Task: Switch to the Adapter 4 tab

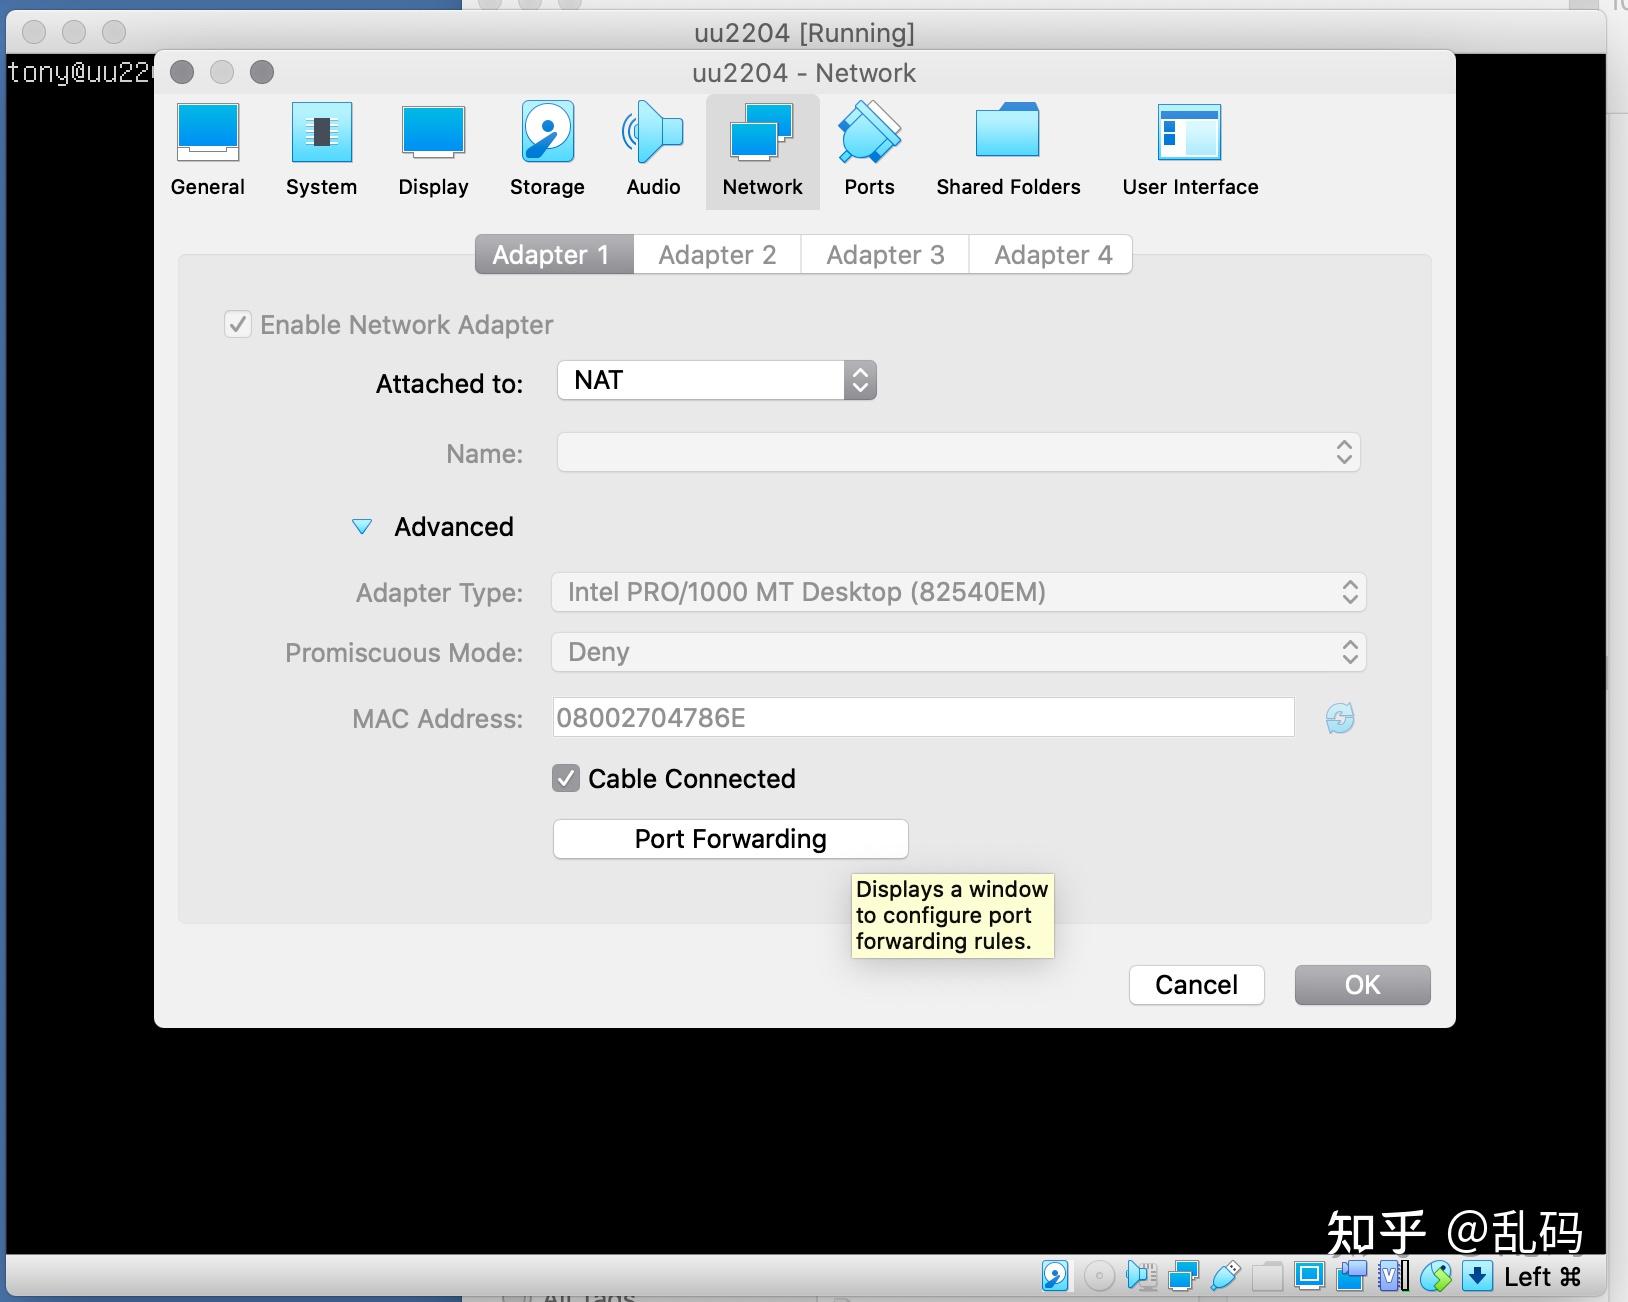Action: [x=1050, y=254]
